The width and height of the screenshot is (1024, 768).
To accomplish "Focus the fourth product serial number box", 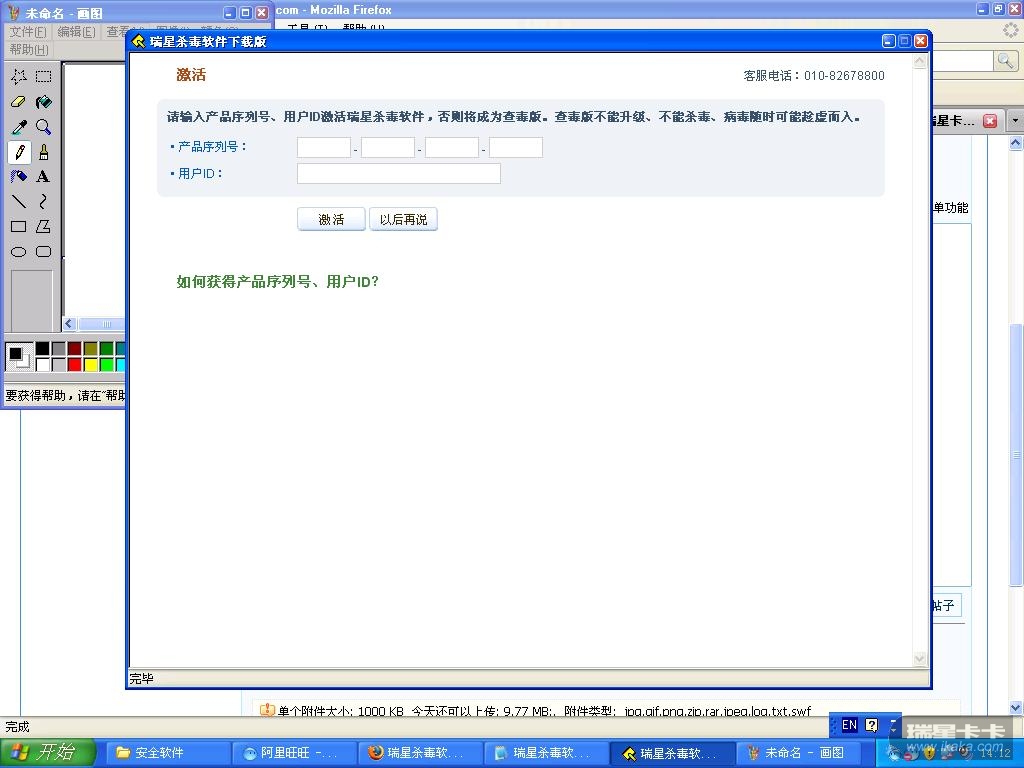I will pyautogui.click(x=516, y=147).
